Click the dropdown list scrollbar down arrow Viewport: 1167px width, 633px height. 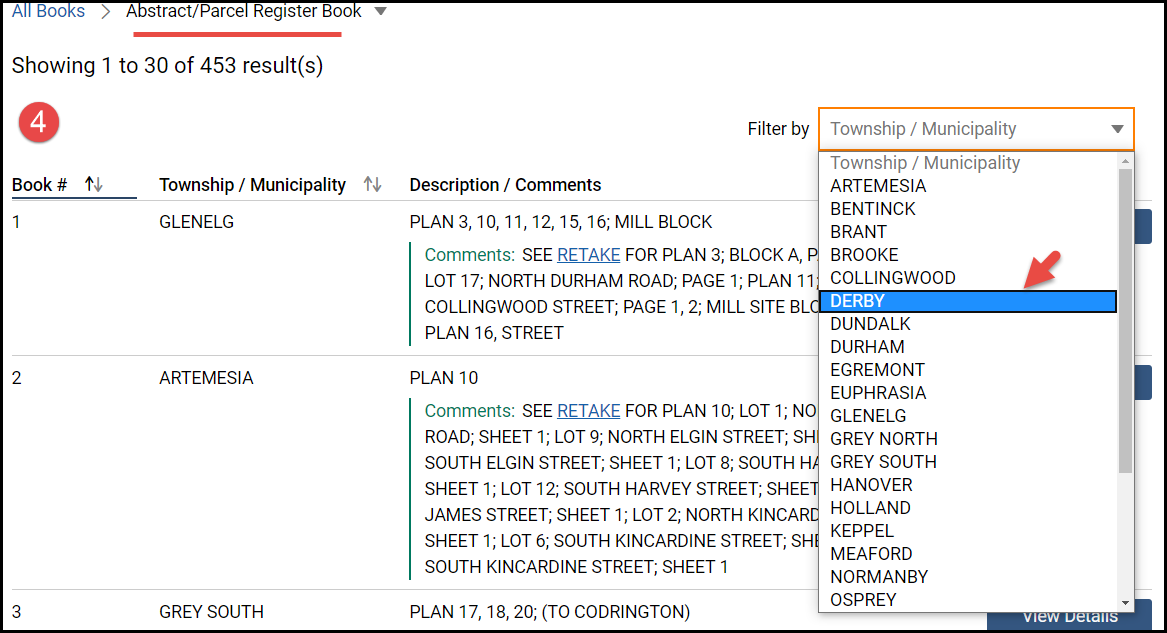1125,603
